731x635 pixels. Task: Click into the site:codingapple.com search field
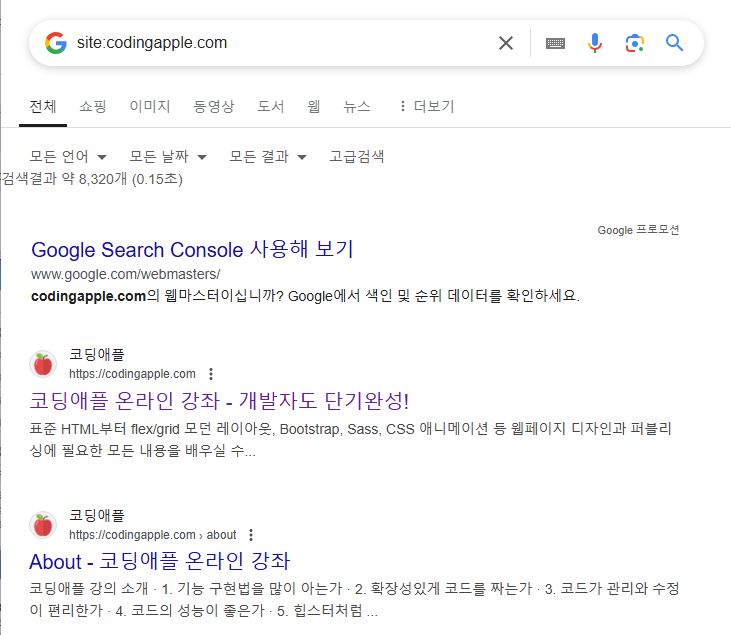[x=280, y=43]
